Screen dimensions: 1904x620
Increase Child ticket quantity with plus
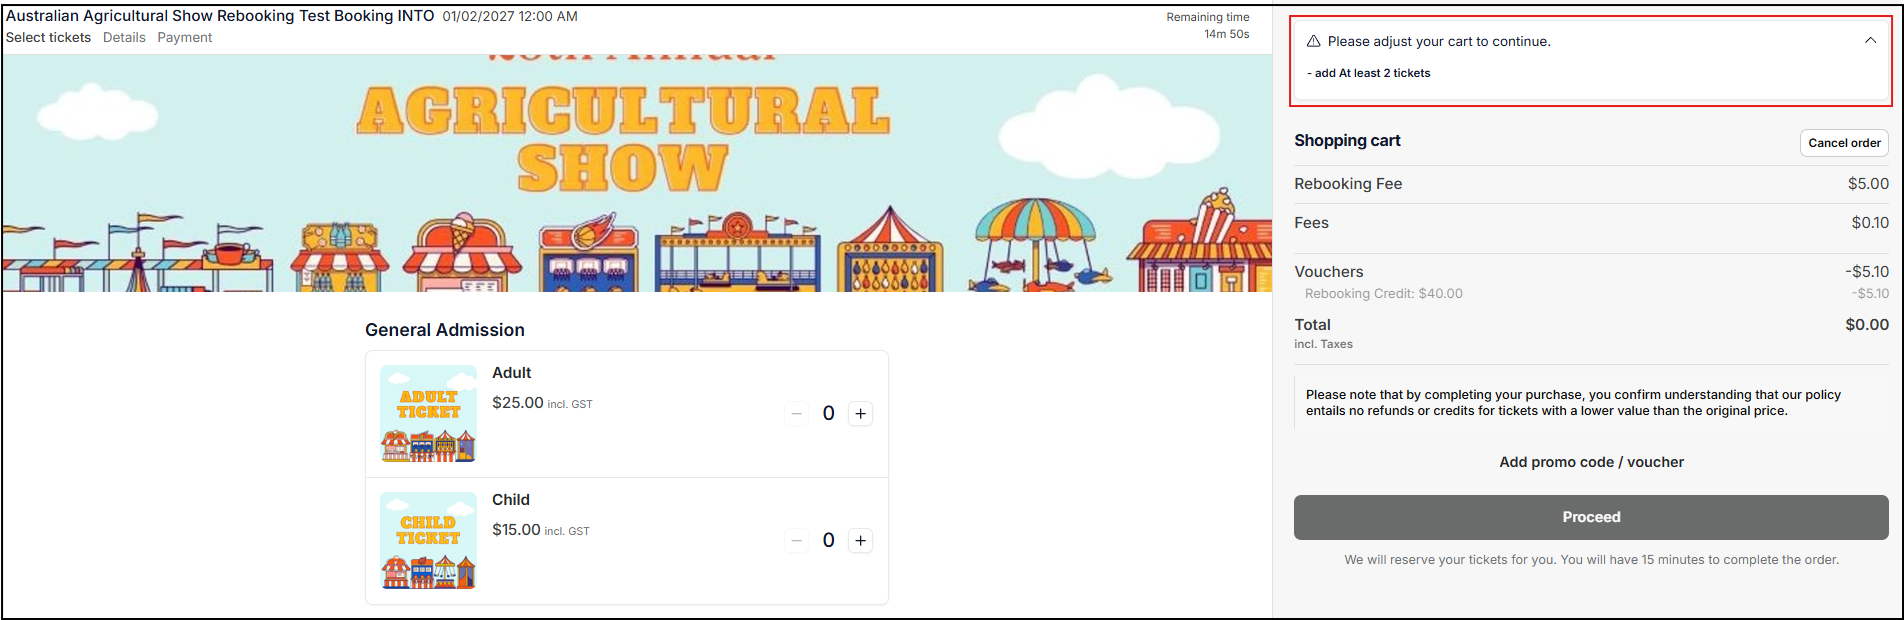coord(860,541)
